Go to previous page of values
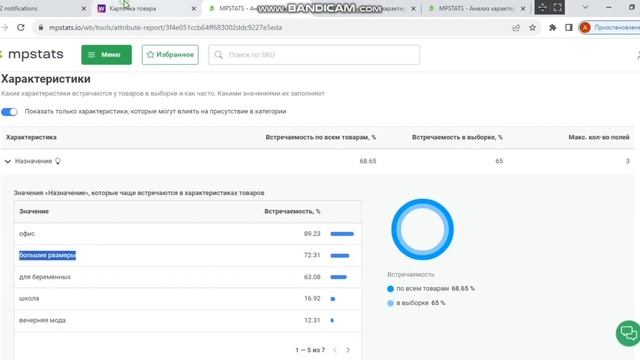Screen dimensions: 640x360 click(x=335, y=350)
